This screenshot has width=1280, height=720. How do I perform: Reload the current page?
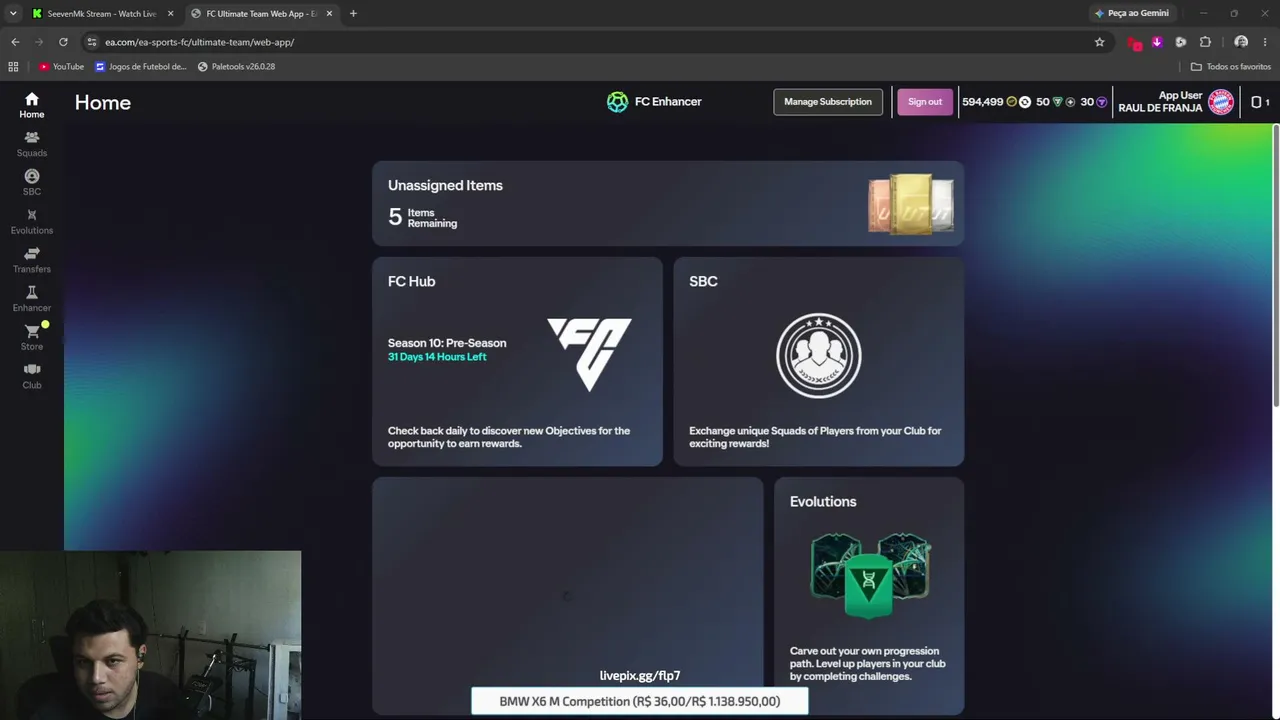pos(63,42)
